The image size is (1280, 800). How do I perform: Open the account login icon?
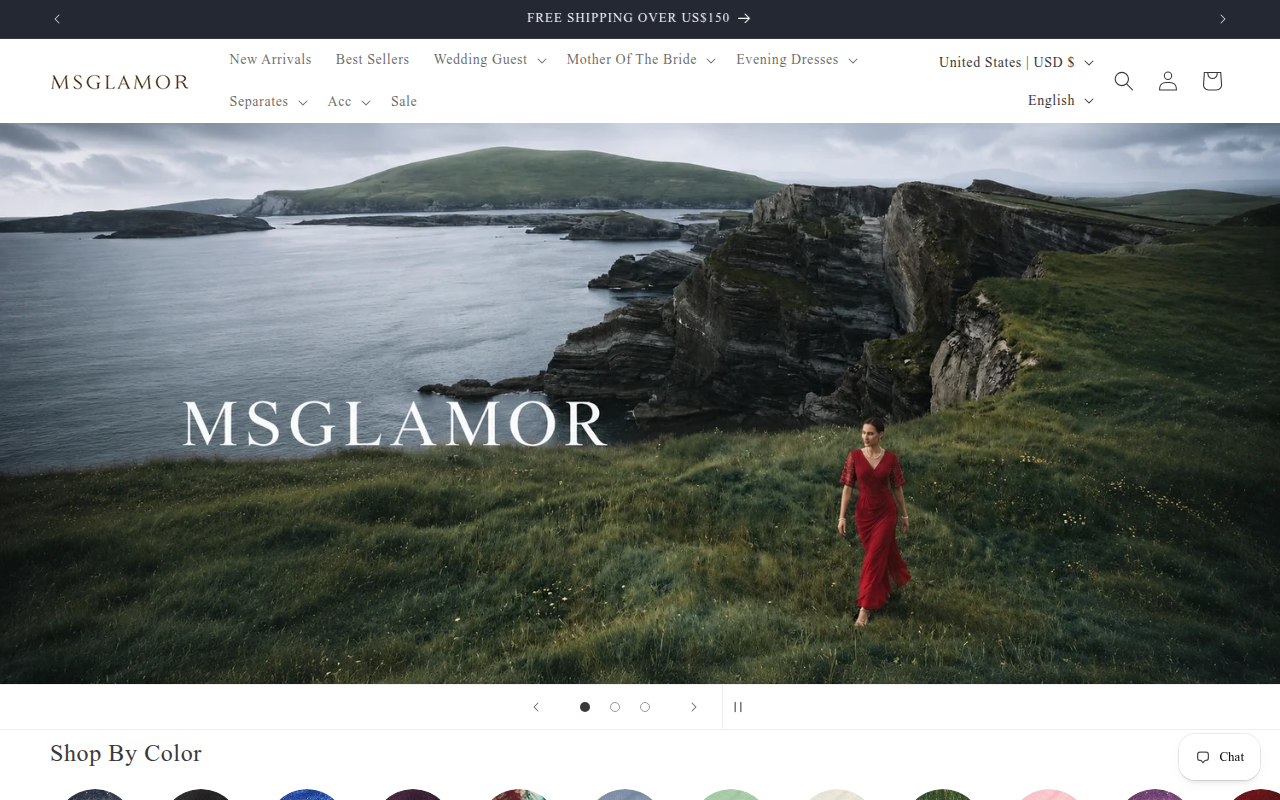[1168, 81]
